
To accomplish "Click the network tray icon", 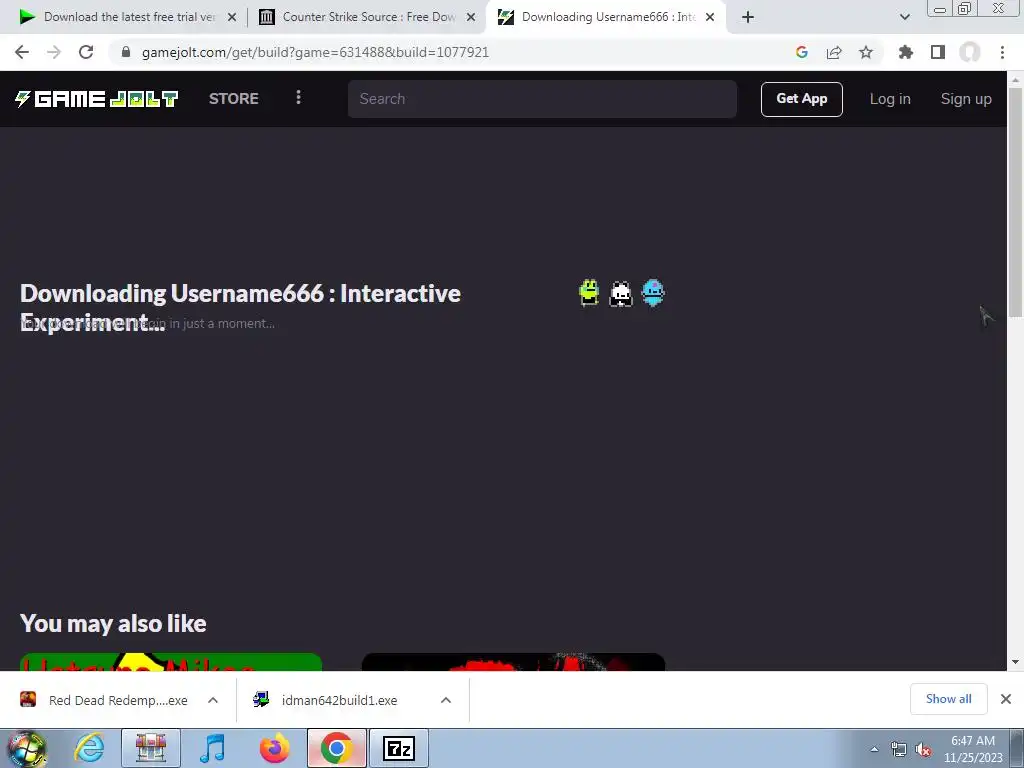I will 899,749.
